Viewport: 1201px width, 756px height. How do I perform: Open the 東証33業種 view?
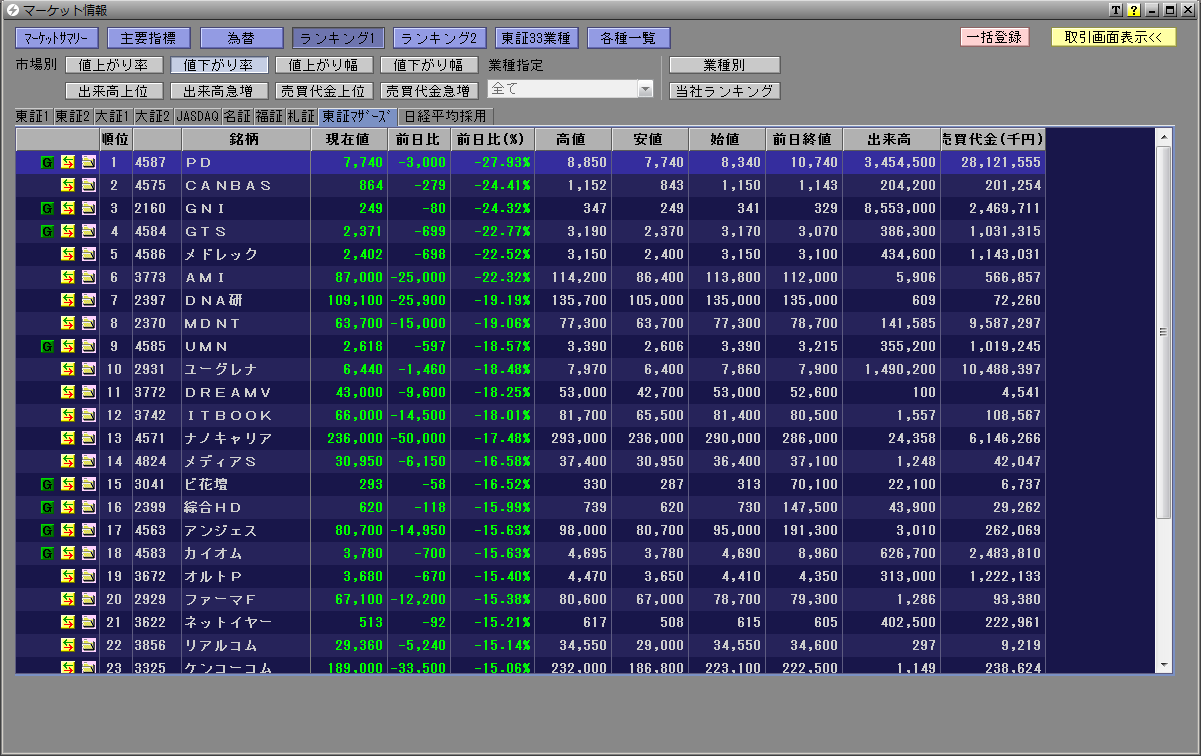pyautogui.click(x=536, y=38)
